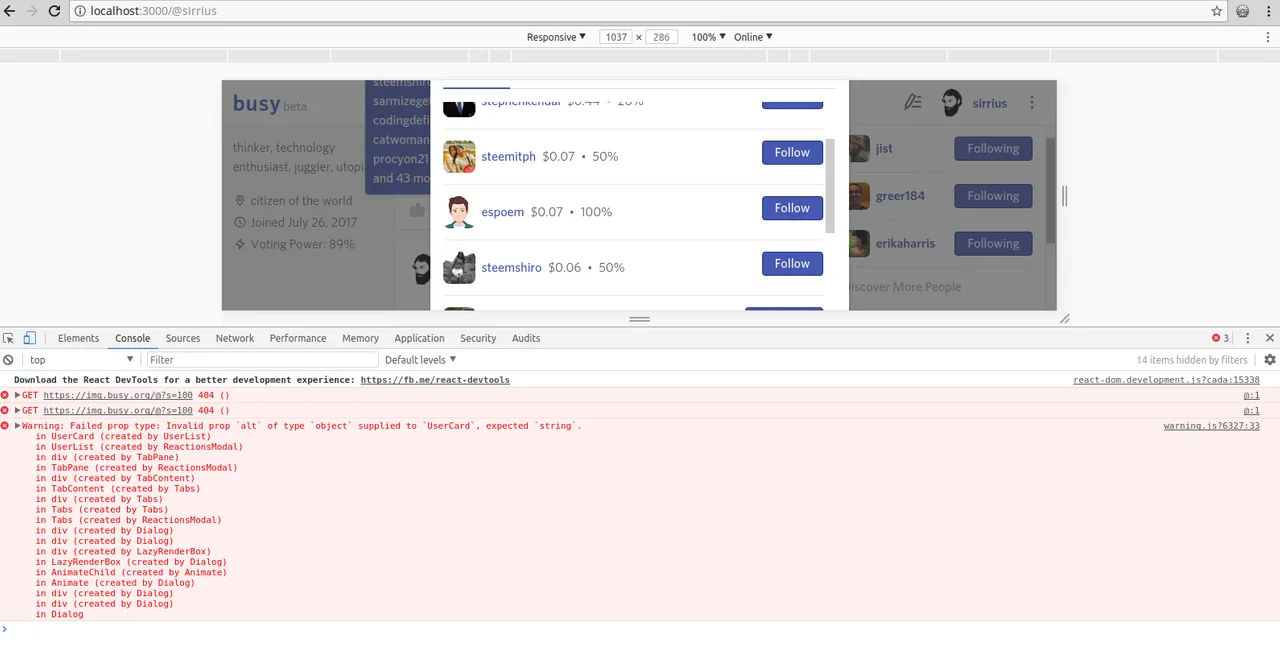Click the Following button for erikaharris

tap(993, 243)
